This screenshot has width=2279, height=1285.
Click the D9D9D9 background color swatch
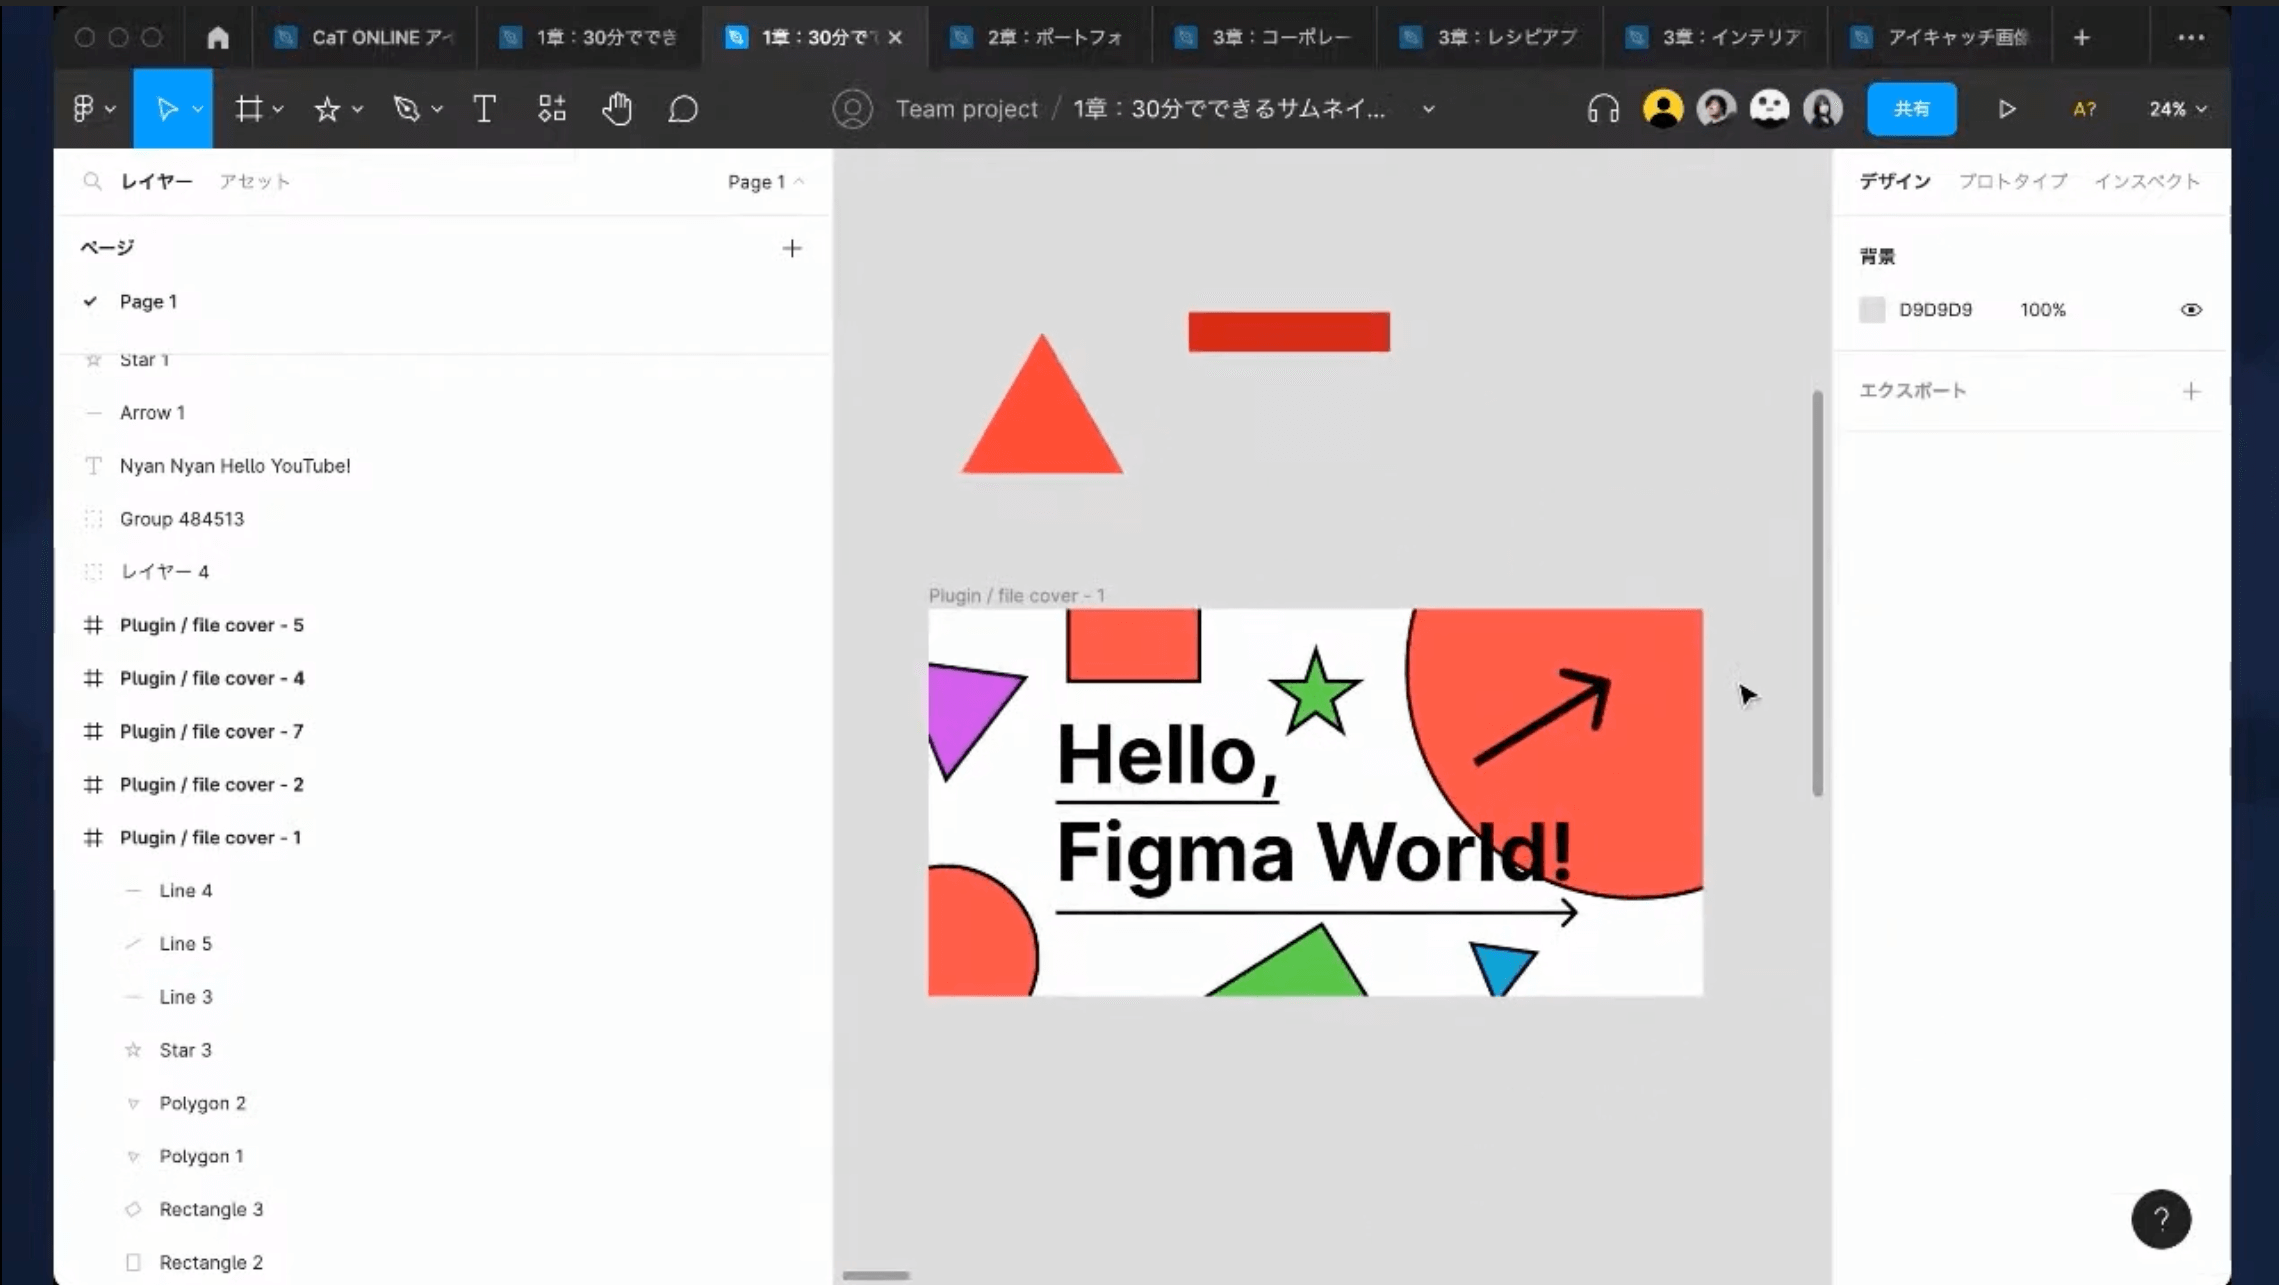click(1871, 309)
